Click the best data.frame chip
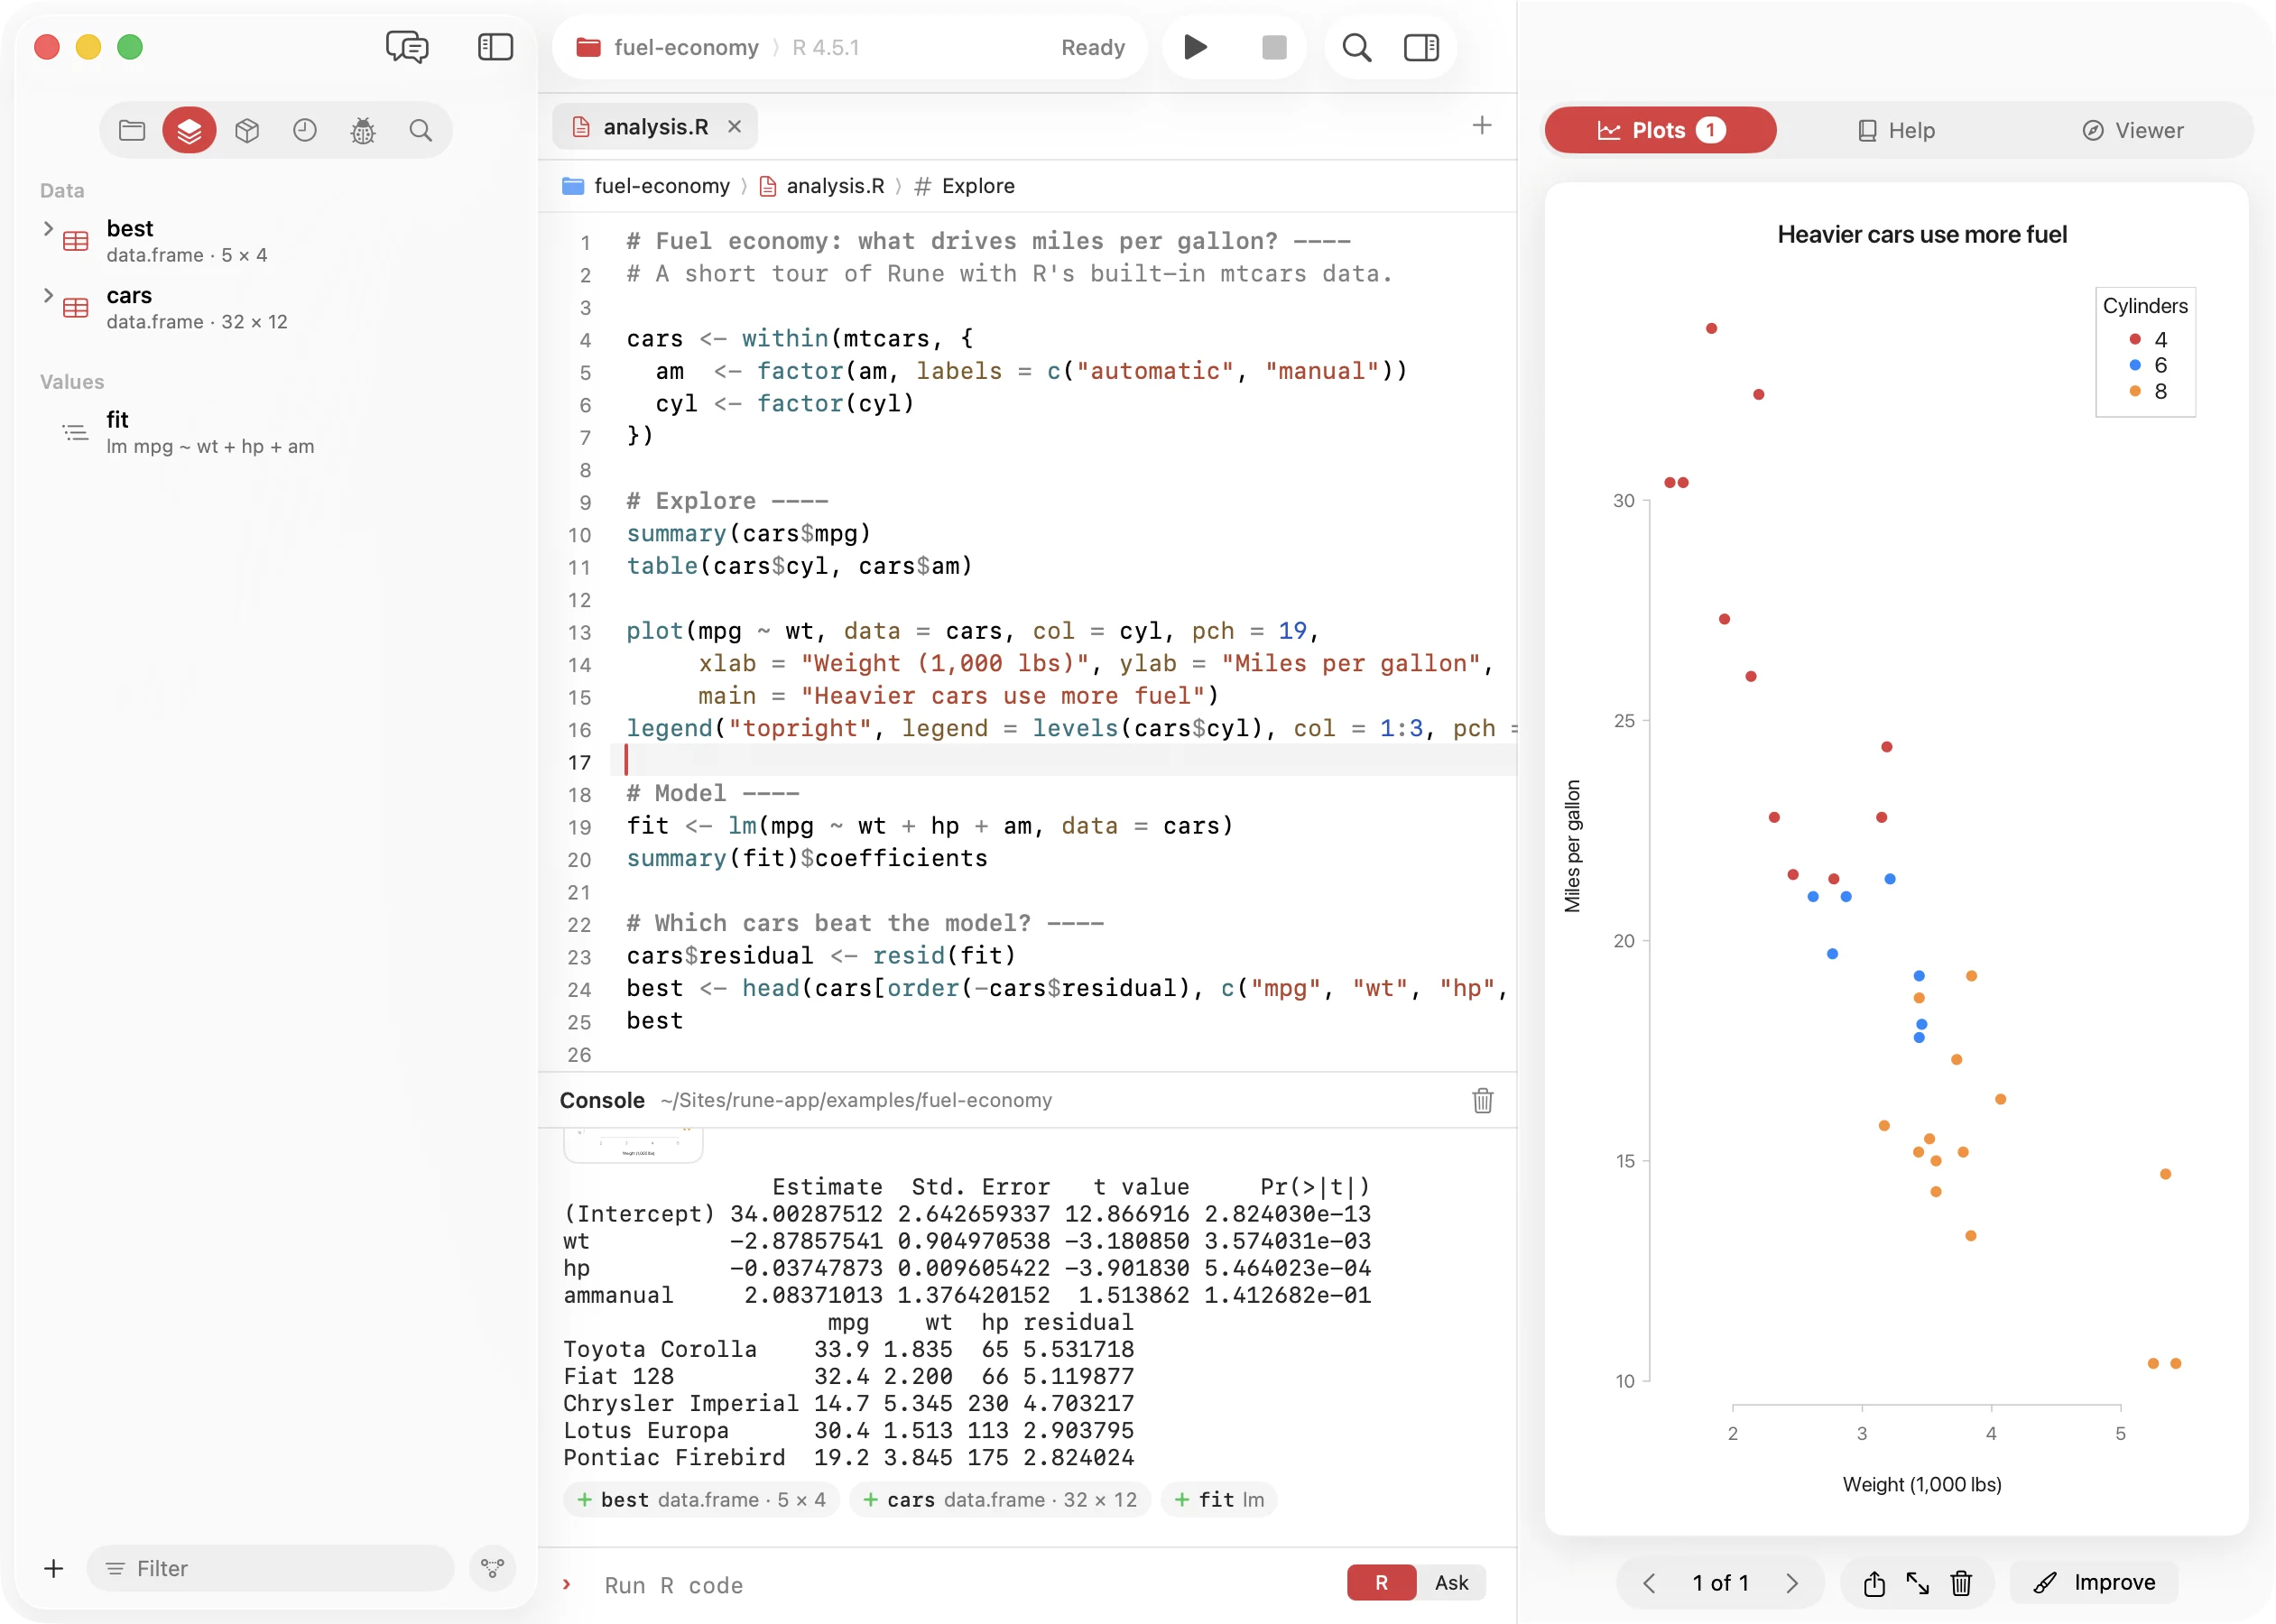The height and width of the screenshot is (1624, 2276). [701, 1499]
